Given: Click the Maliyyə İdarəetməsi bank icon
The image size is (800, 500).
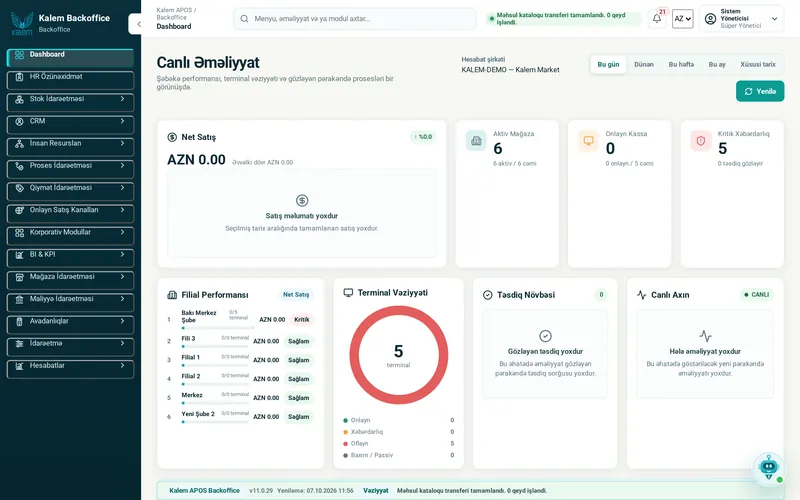Looking at the screenshot, I should (19, 299).
